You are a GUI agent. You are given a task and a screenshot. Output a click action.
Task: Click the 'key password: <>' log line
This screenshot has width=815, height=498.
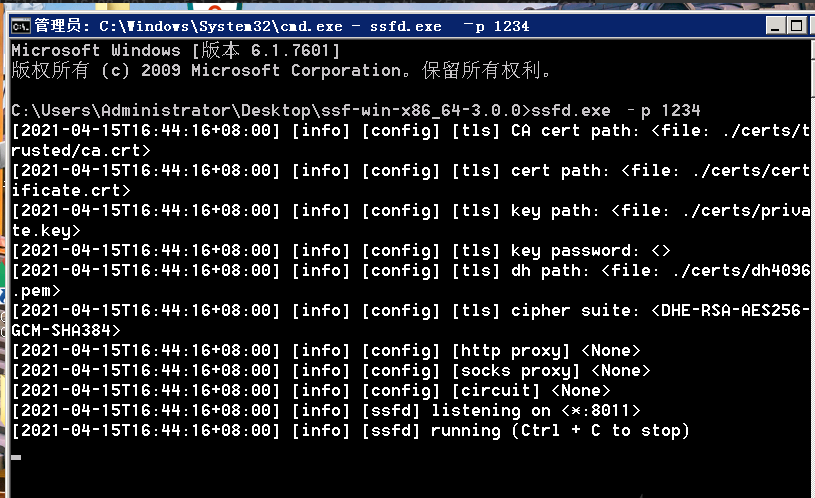[x=590, y=250]
